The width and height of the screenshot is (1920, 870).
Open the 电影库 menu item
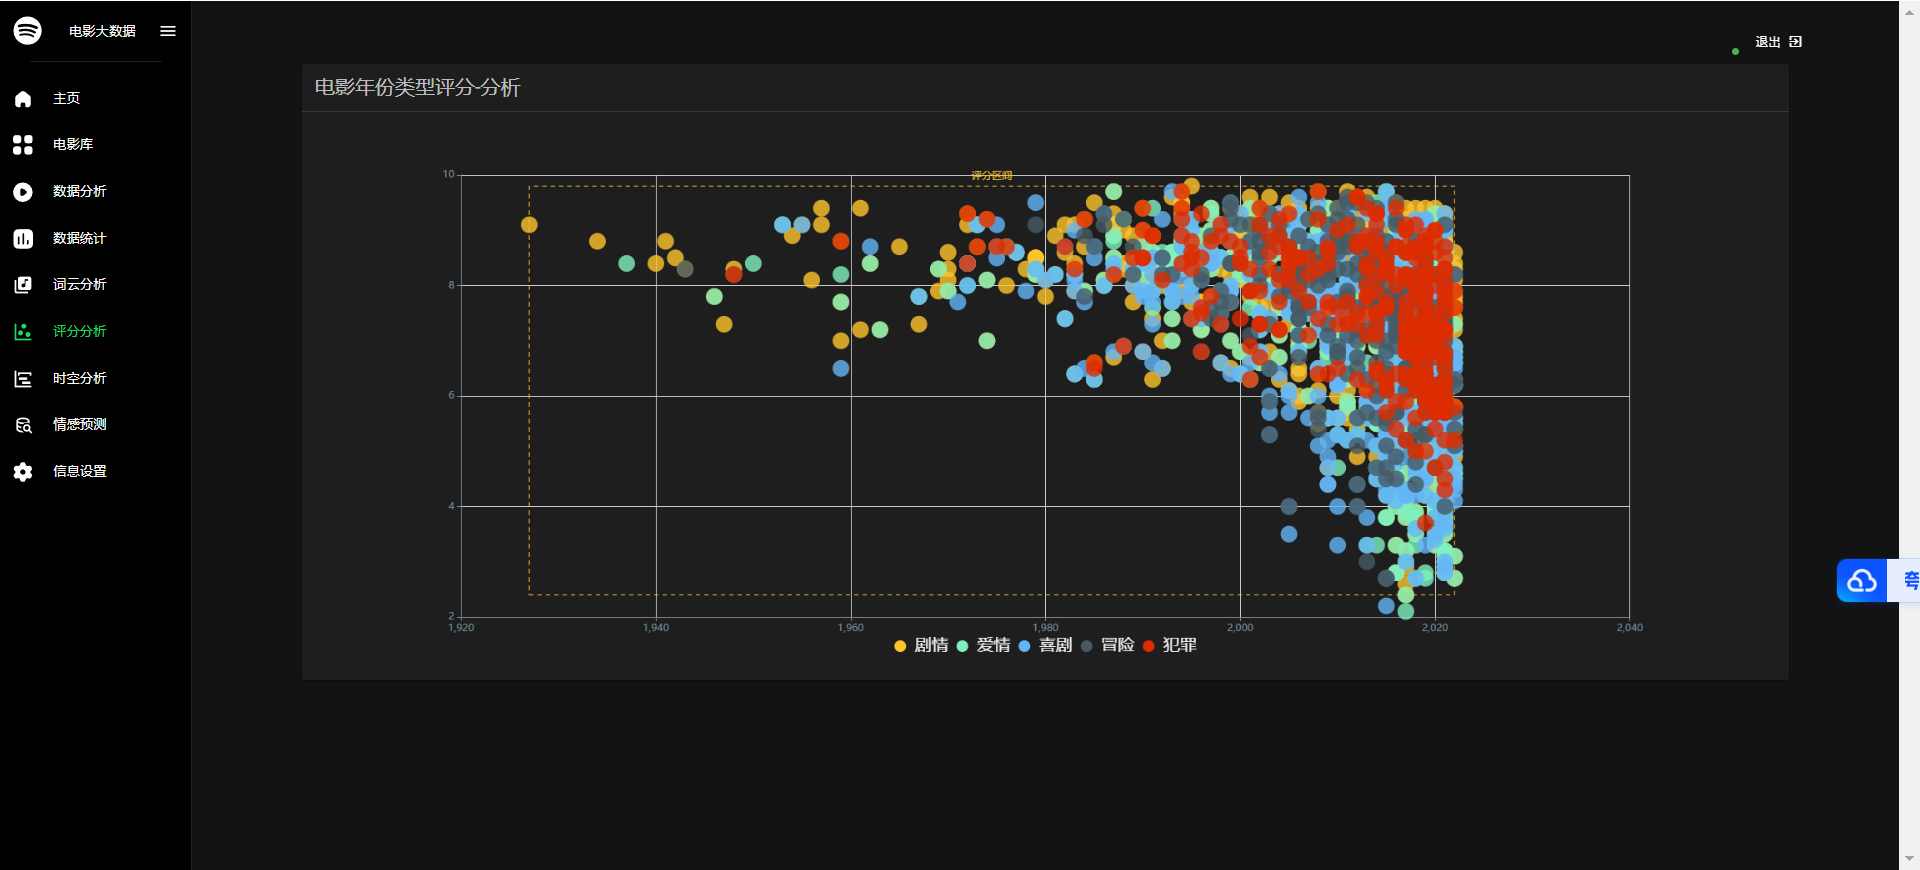click(x=73, y=144)
